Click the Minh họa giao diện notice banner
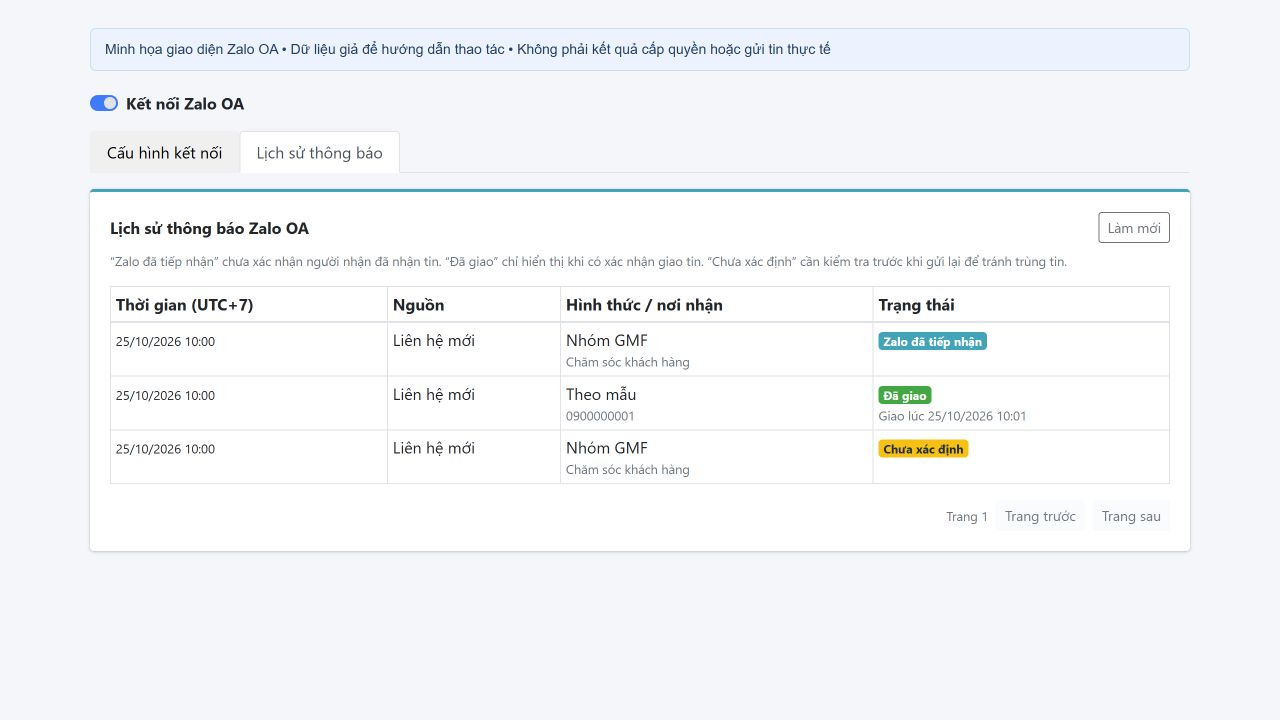The height and width of the screenshot is (720, 1280). pyautogui.click(x=640, y=49)
